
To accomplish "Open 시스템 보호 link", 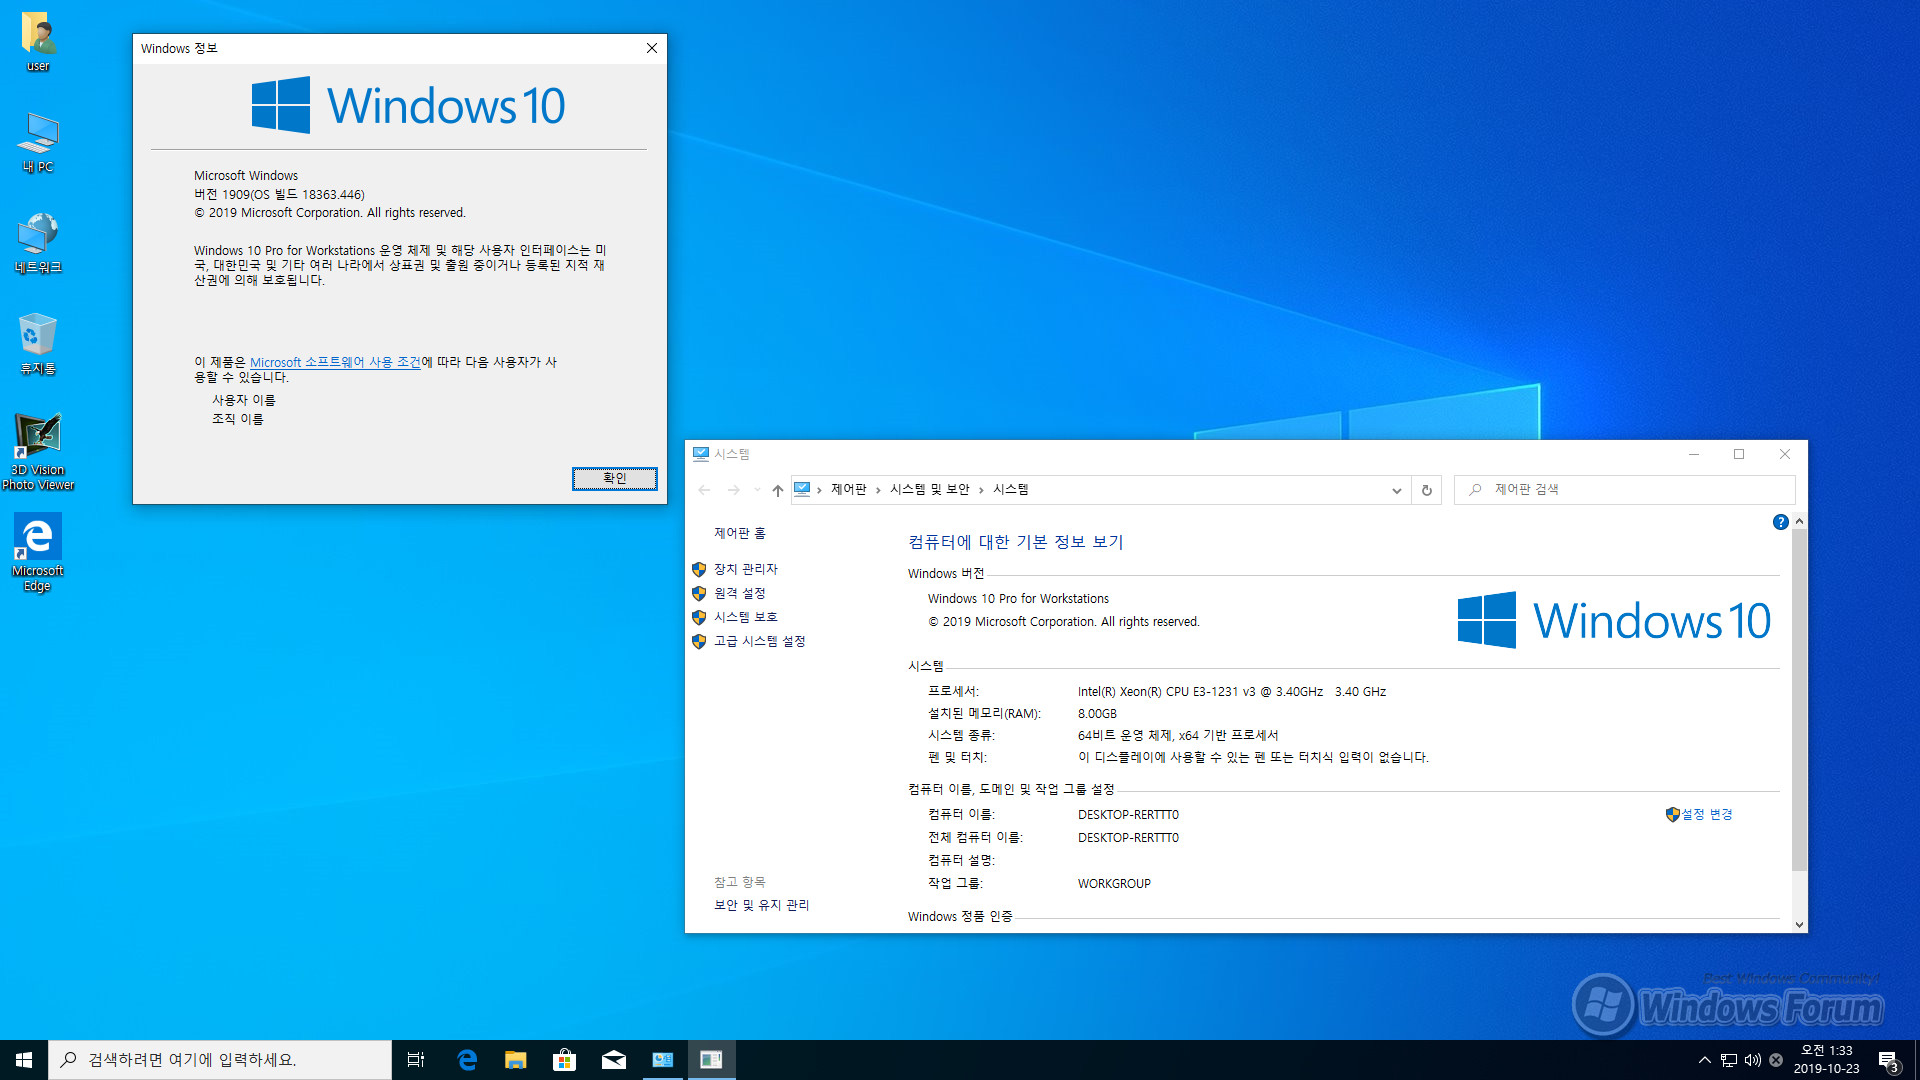I will click(745, 617).
